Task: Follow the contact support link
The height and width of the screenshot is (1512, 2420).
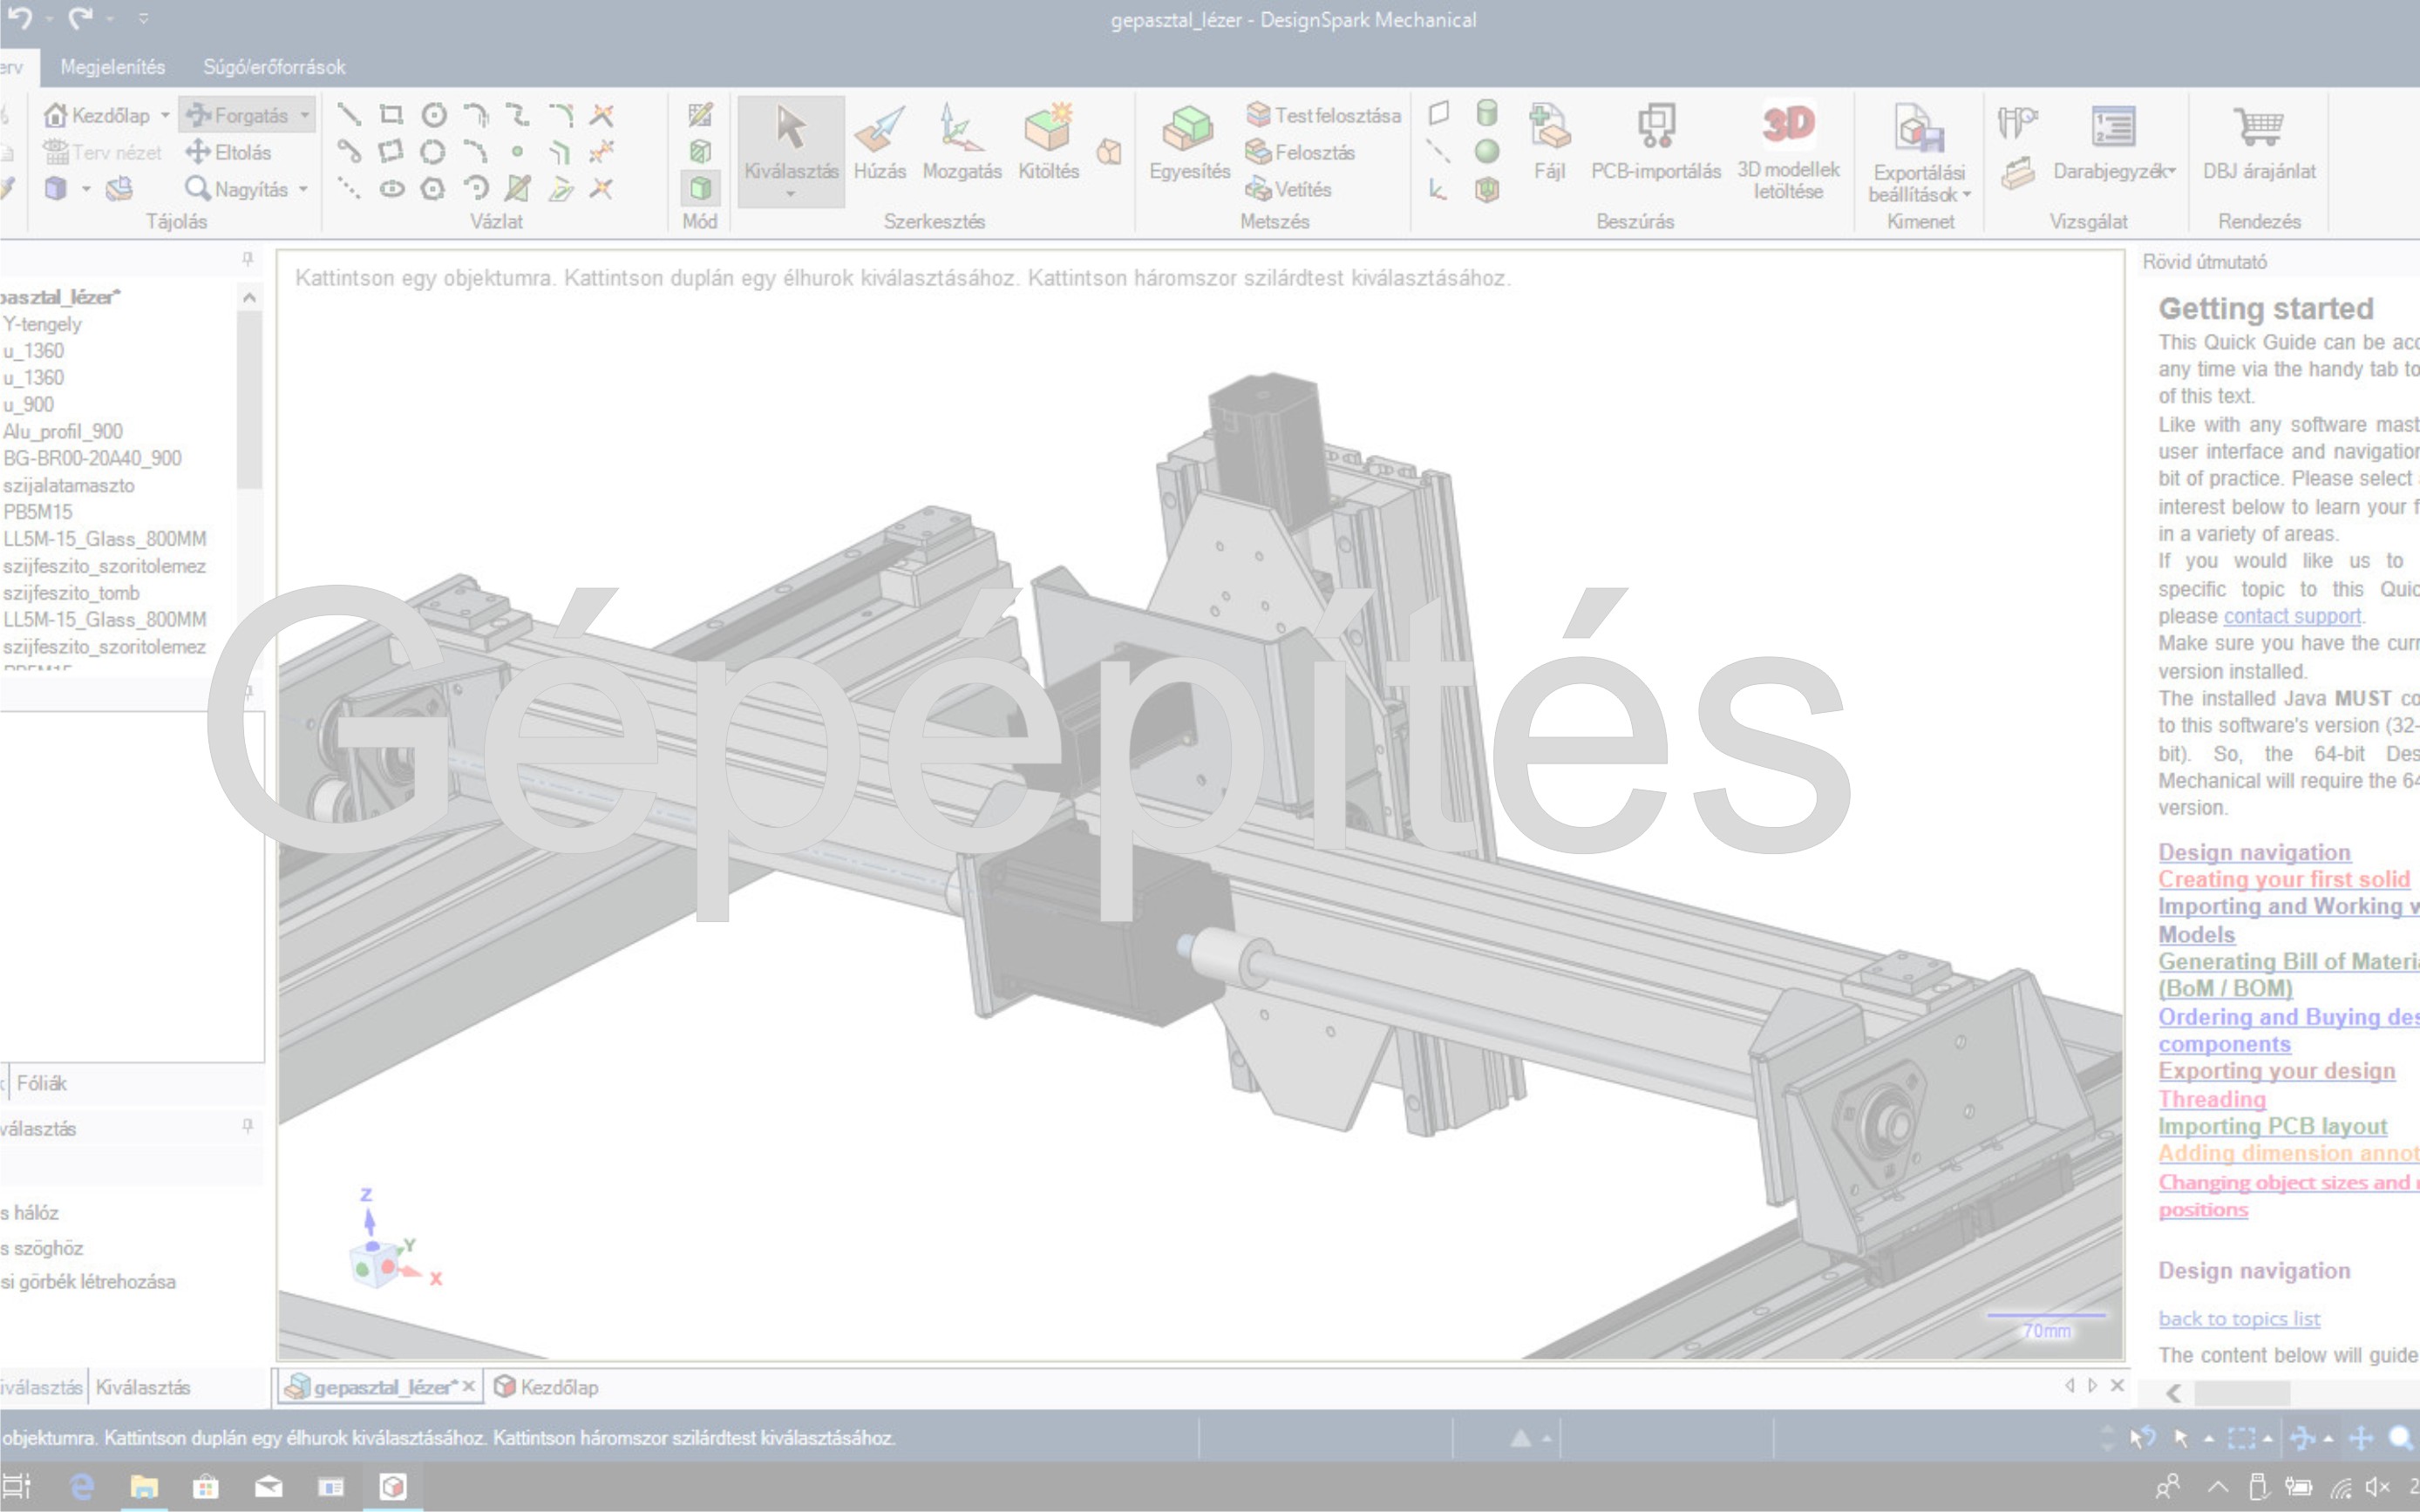Action: tap(2292, 616)
